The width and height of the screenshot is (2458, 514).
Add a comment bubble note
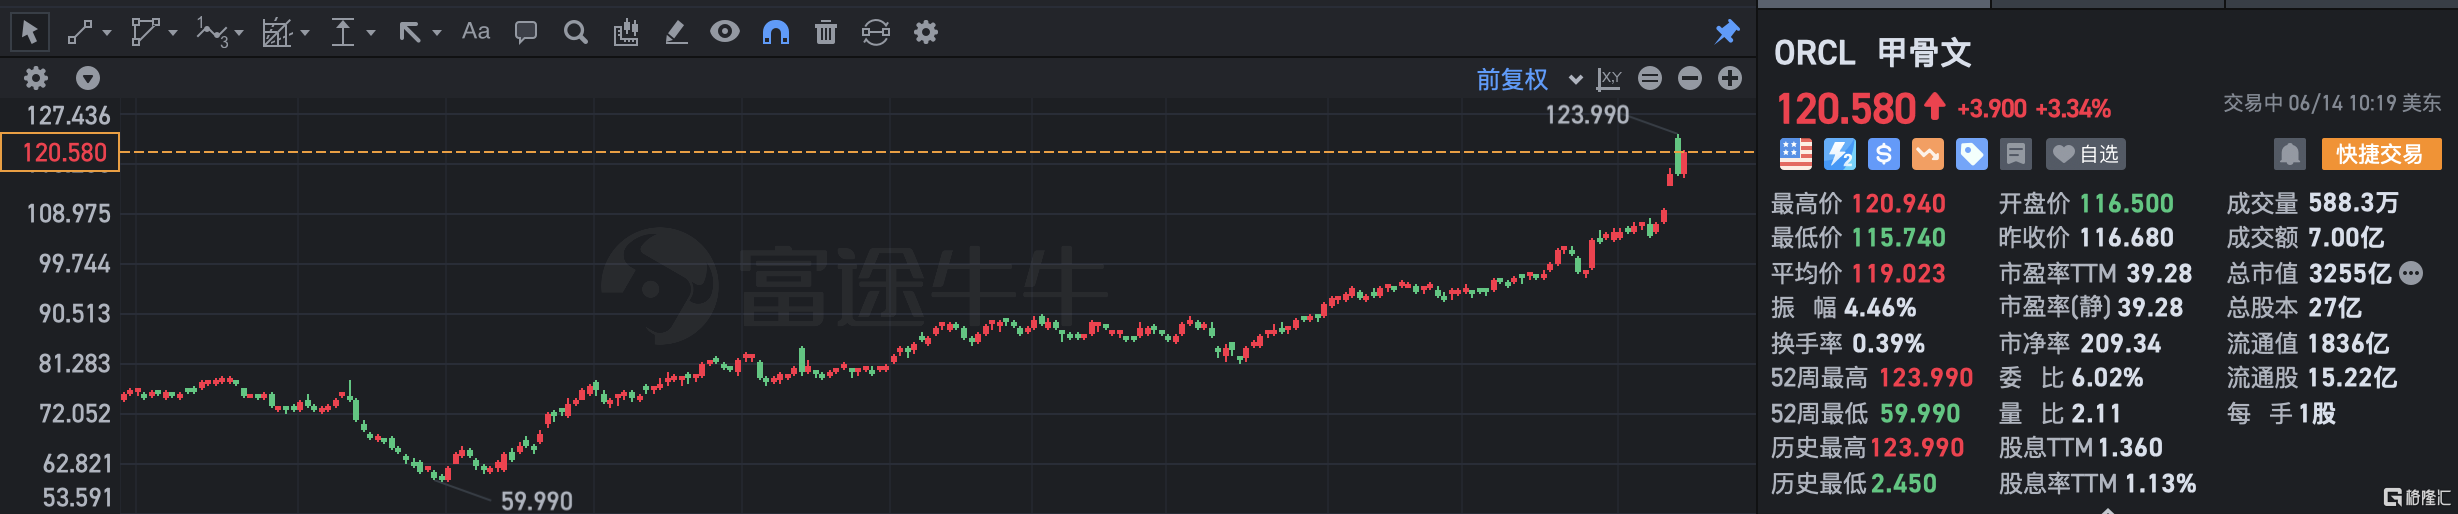click(x=526, y=33)
